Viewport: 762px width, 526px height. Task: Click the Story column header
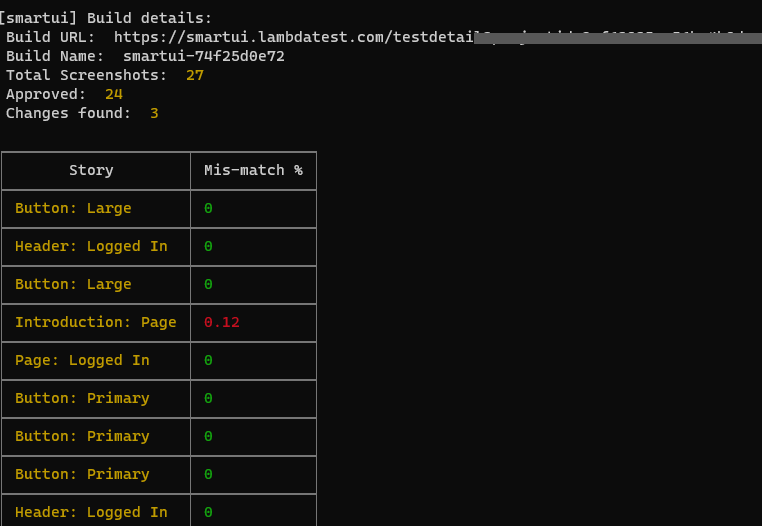[x=91, y=170]
